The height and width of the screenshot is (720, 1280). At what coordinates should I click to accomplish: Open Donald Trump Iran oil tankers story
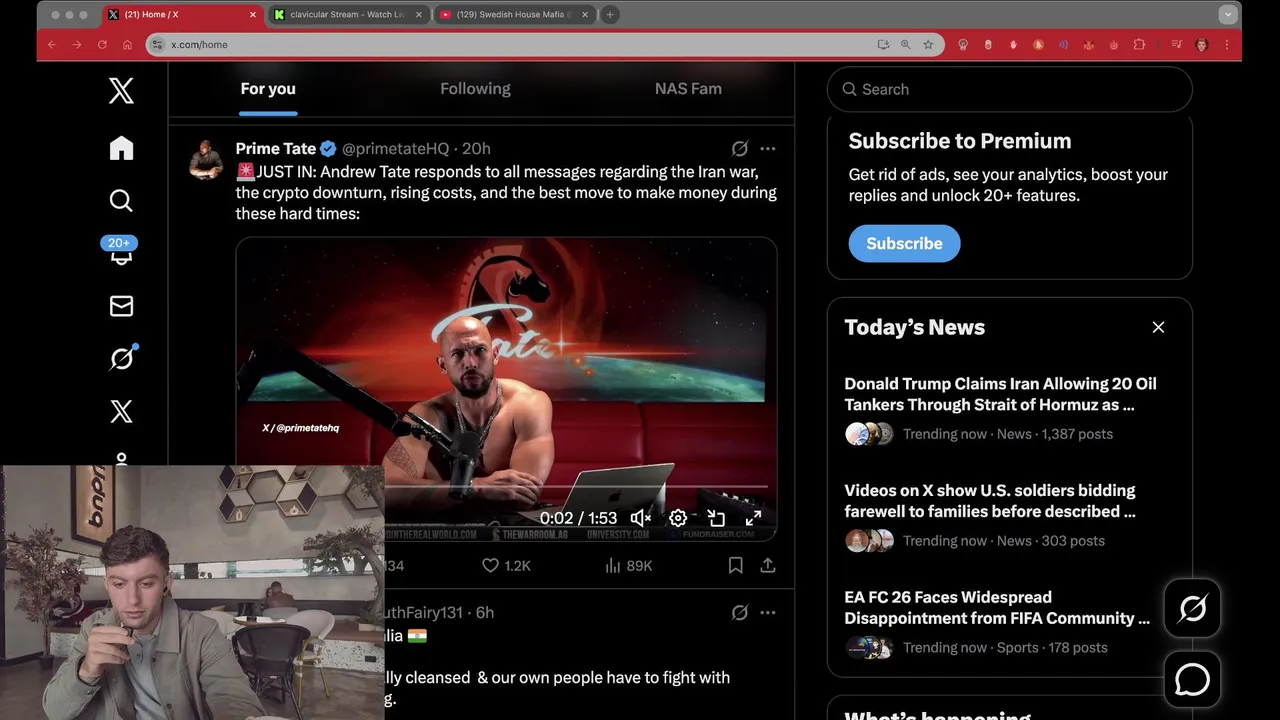coord(1000,394)
